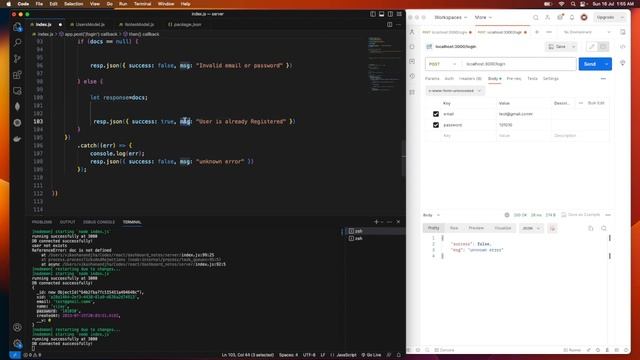The height and width of the screenshot is (360, 640).
Task: Toggle primary sidebar layout icon in VS Code
Action: pyautogui.click(x=373, y=14)
